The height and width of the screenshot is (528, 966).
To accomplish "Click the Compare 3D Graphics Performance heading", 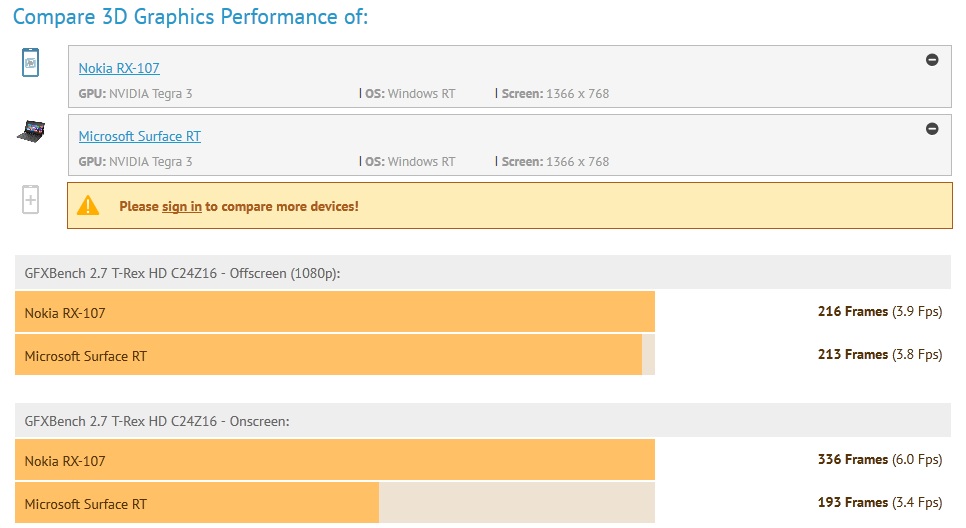I will coord(191,17).
